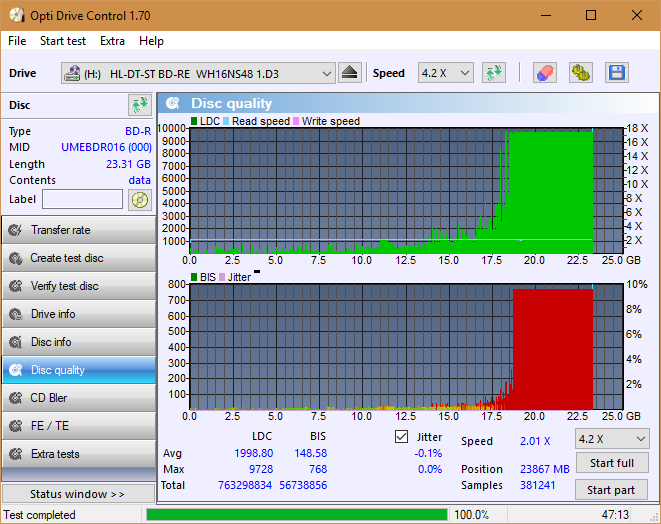Expand the 4.2 X speed dropdown near Start full
The width and height of the screenshot is (661, 524).
(611, 438)
